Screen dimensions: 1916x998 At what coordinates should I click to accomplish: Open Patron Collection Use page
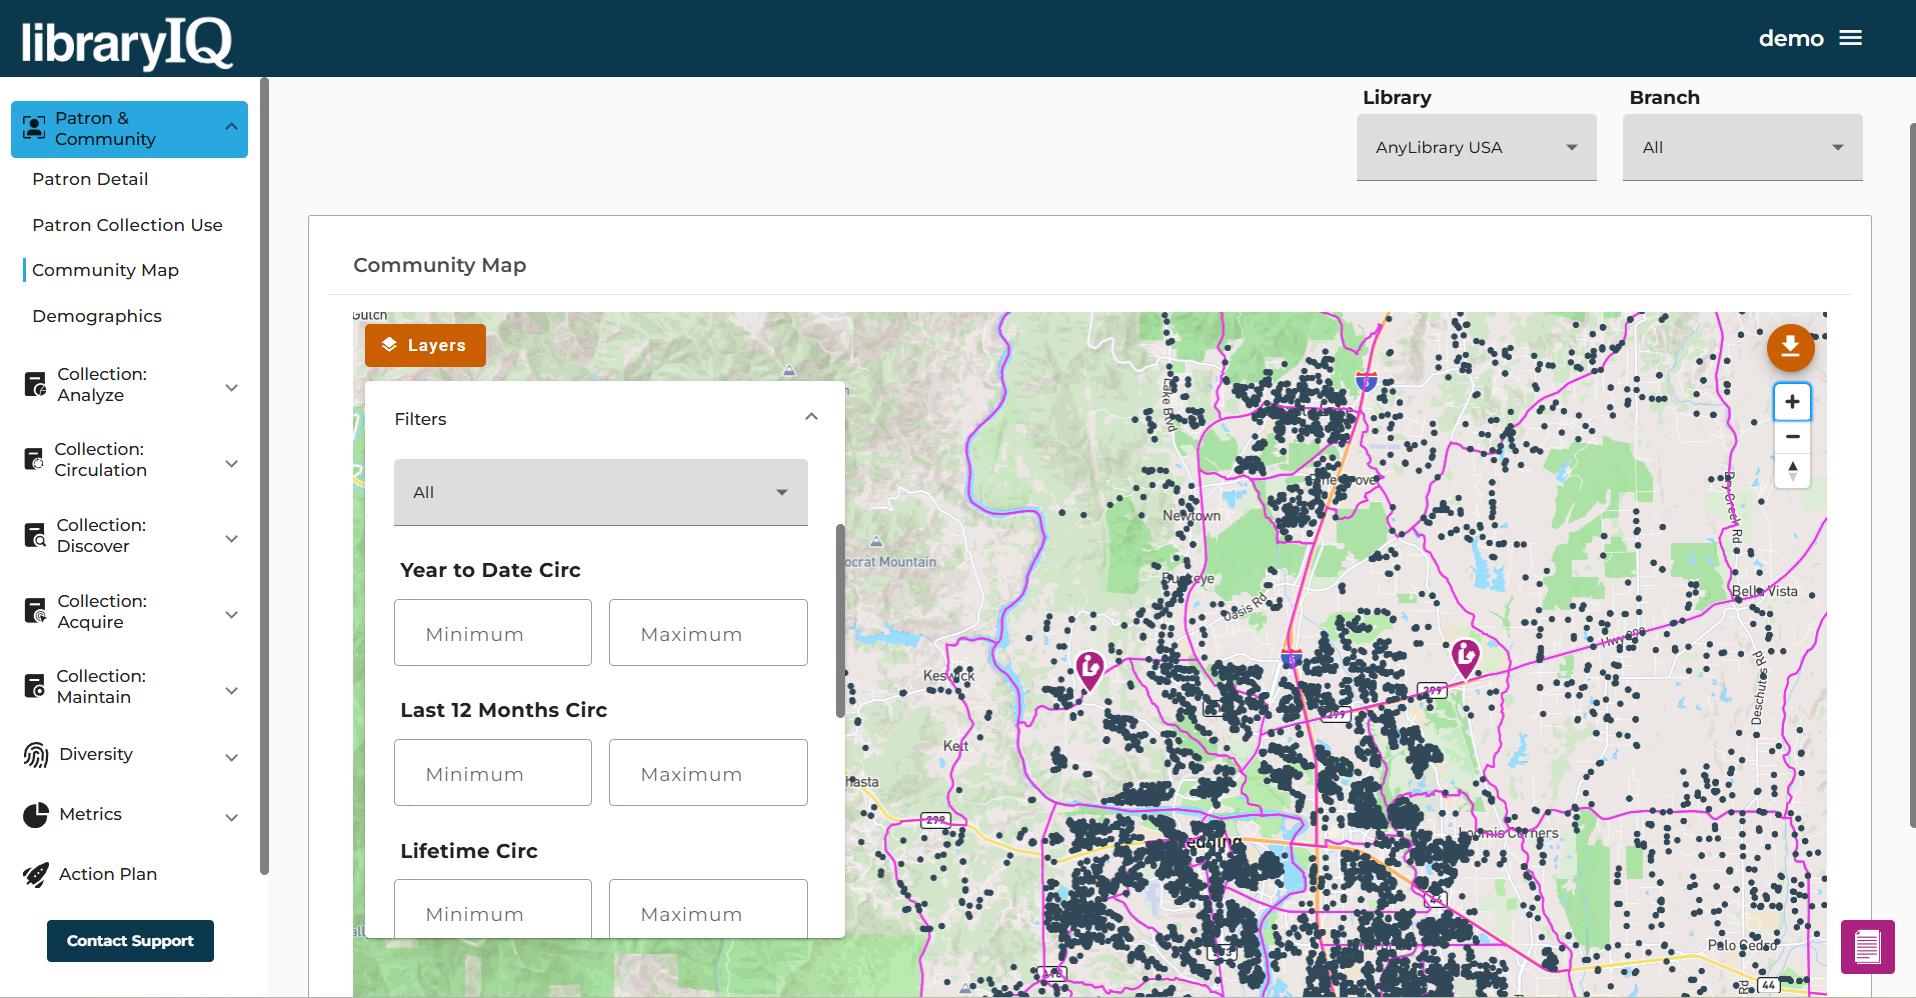point(127,225)
